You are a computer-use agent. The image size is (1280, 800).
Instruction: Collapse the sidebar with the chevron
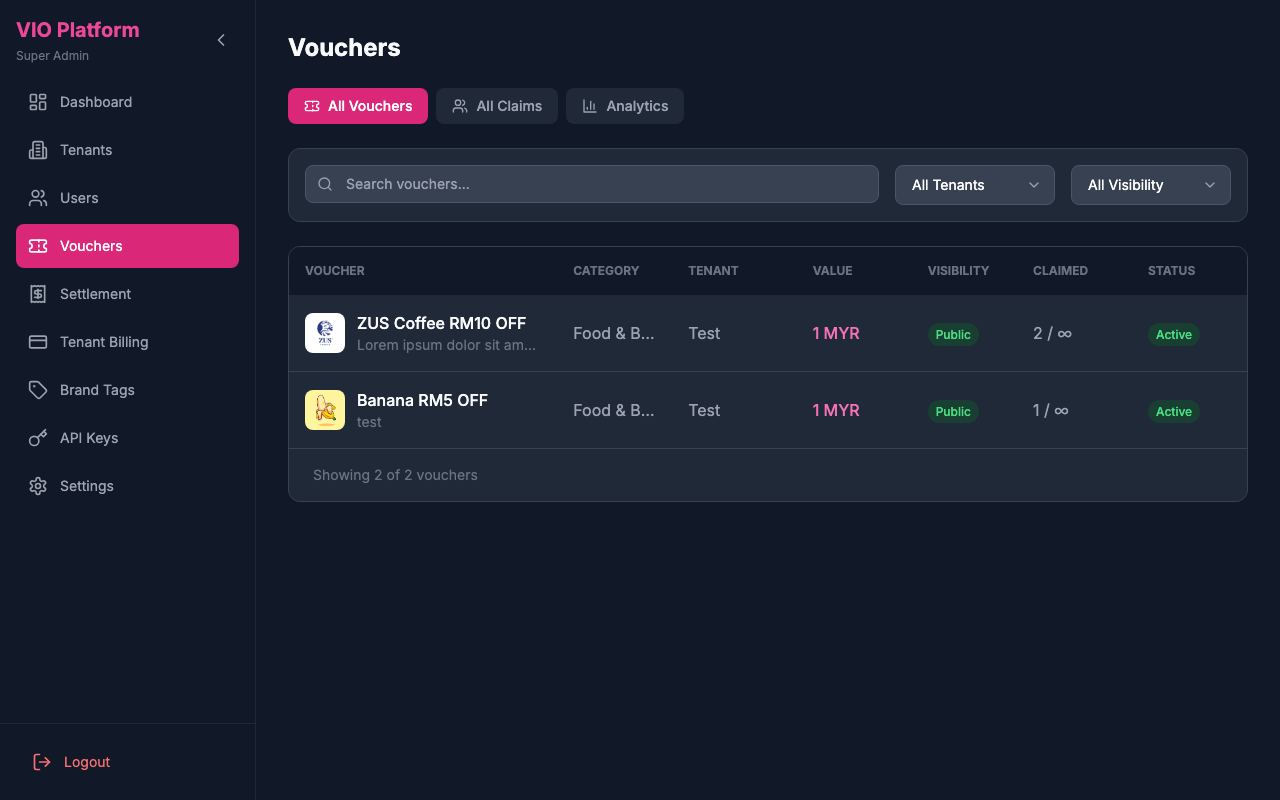[x=220, y=40]
